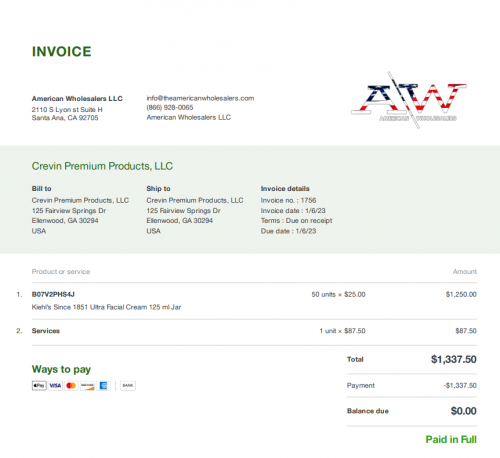Click the Bank transfer payment icon
500x458 pixels.
pos(128,386)
